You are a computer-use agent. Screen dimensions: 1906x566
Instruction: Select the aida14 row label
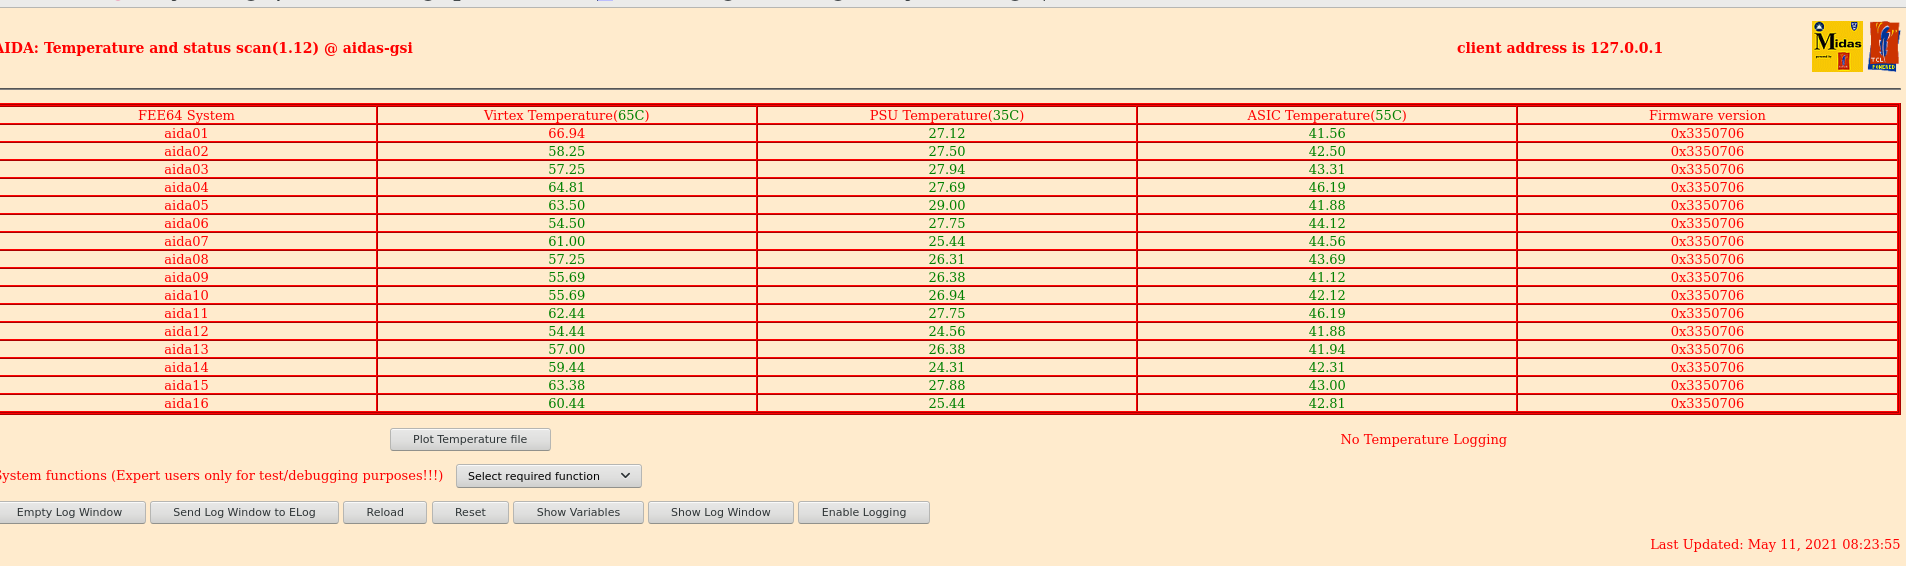(186, 367)
